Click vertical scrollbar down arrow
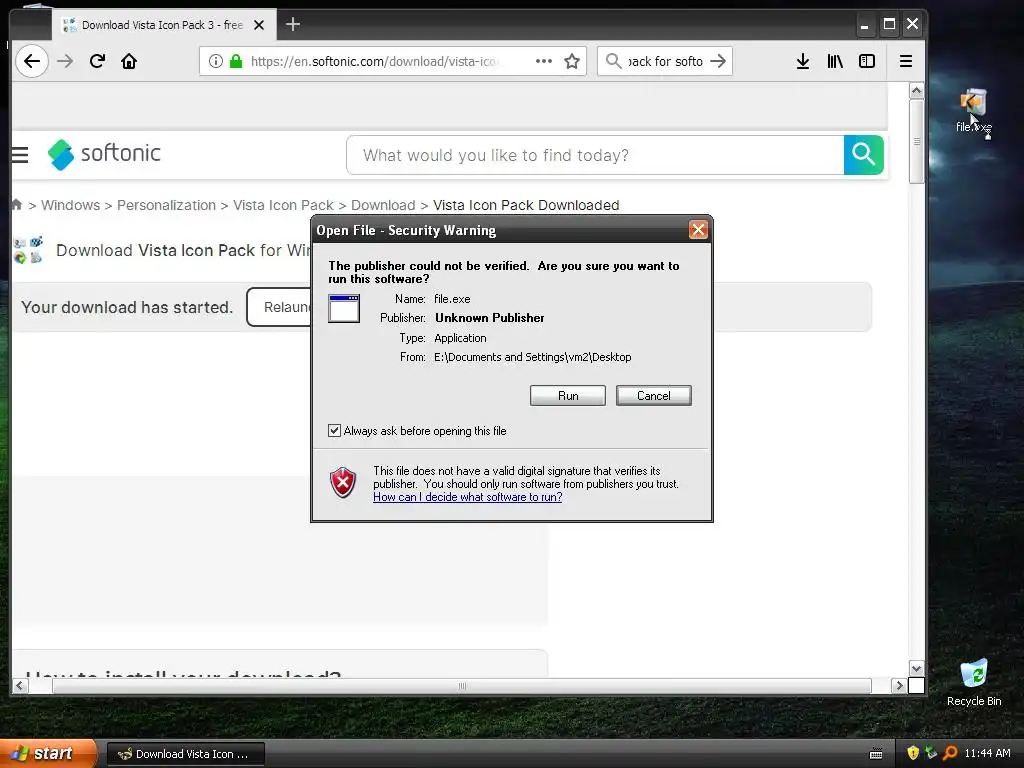 tap(916, 669)
